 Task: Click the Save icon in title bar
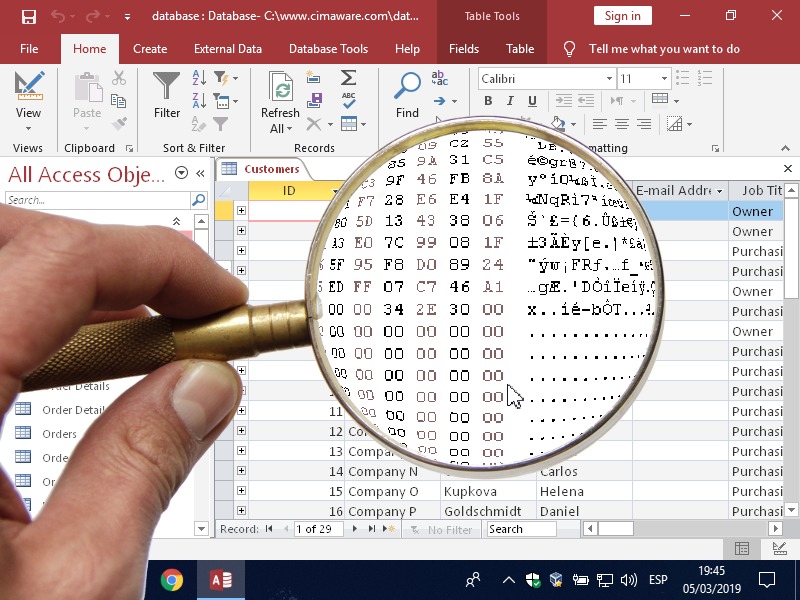pos(29,16)
